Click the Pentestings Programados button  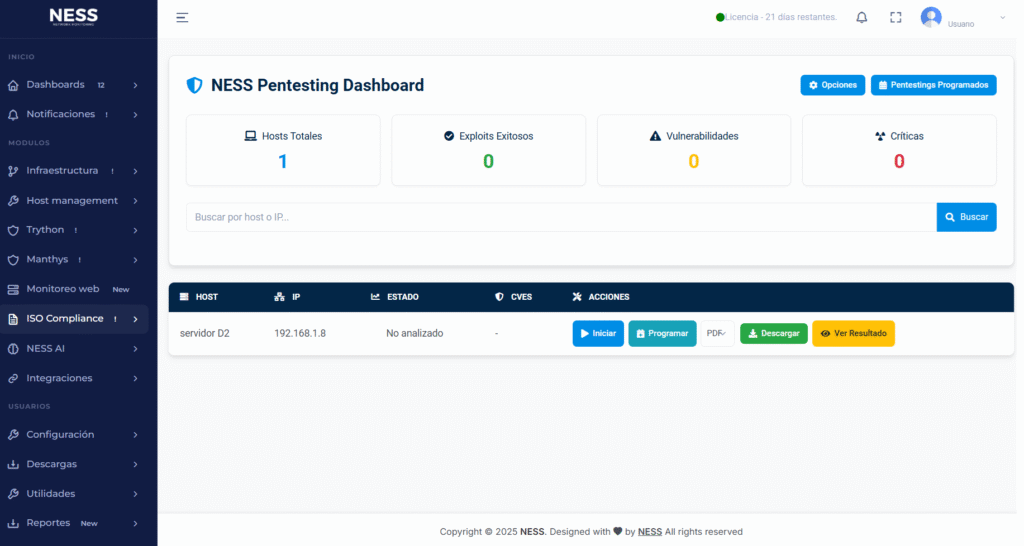933,86
